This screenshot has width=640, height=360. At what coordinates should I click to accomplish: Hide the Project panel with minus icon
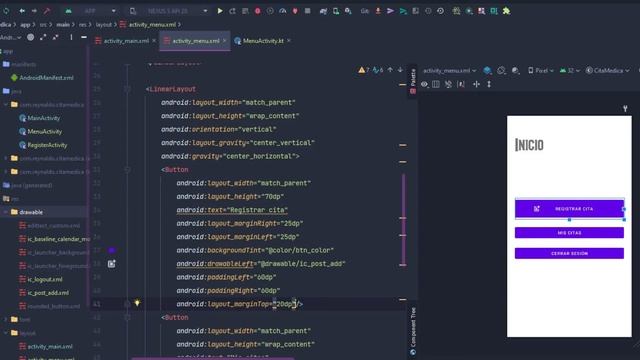click(x=84, y=37)
